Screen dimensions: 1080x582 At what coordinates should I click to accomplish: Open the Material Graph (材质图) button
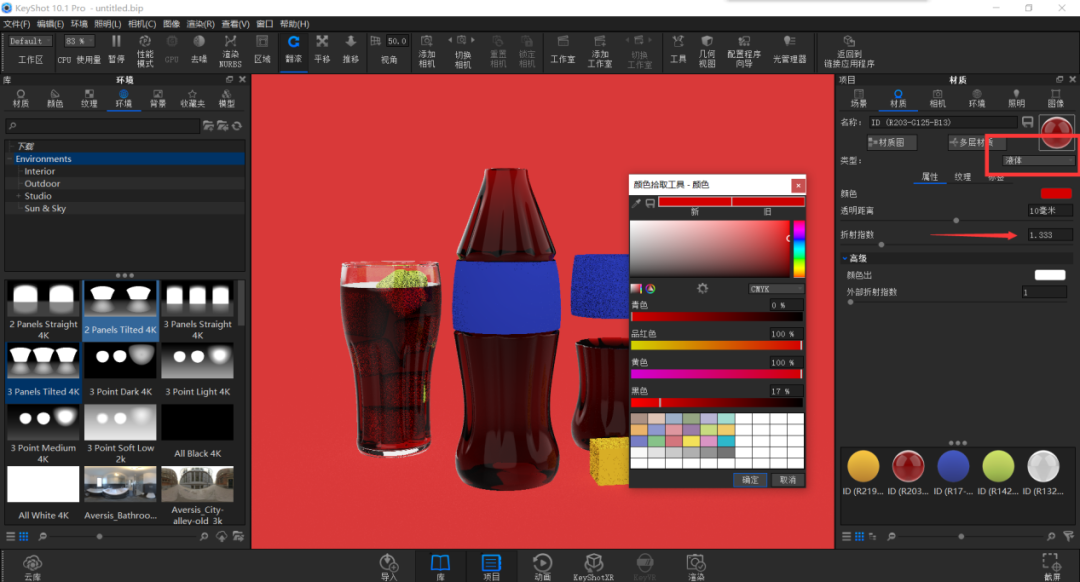[x=891, y=142]
